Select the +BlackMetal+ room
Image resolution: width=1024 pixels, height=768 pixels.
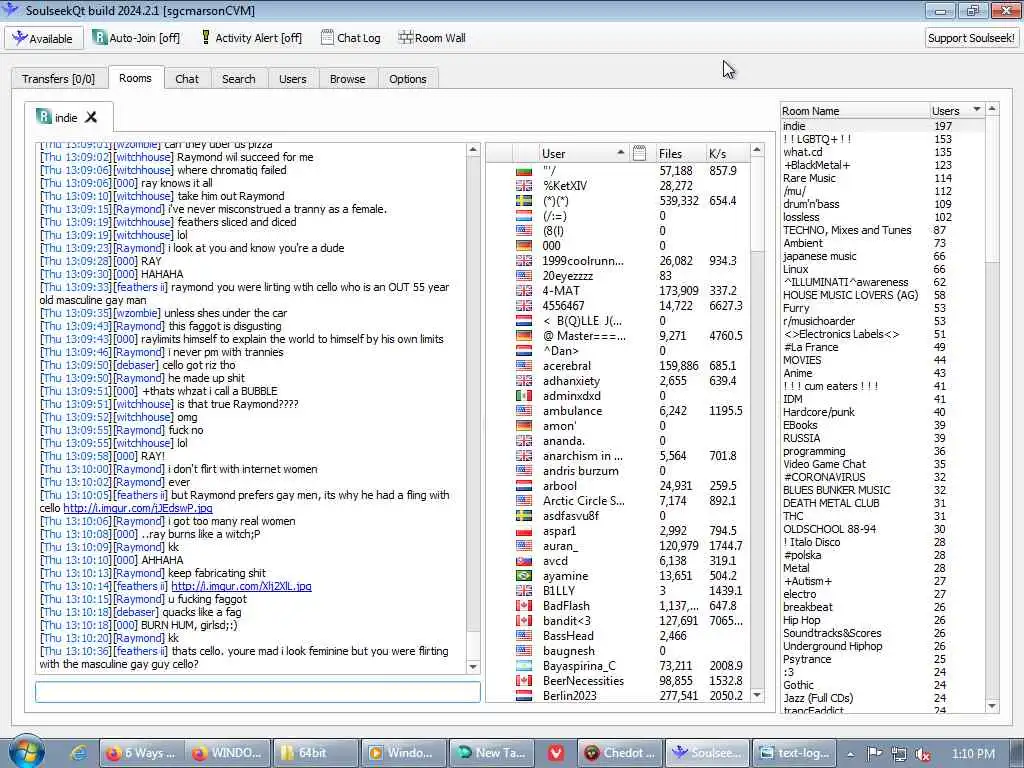816,165
